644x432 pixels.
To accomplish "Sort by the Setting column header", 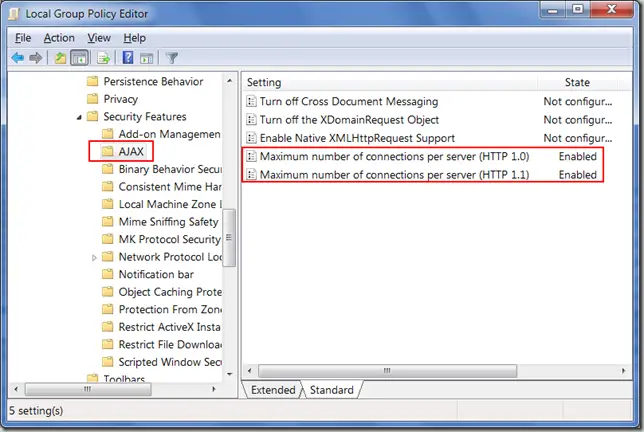I will click(390, 82).
